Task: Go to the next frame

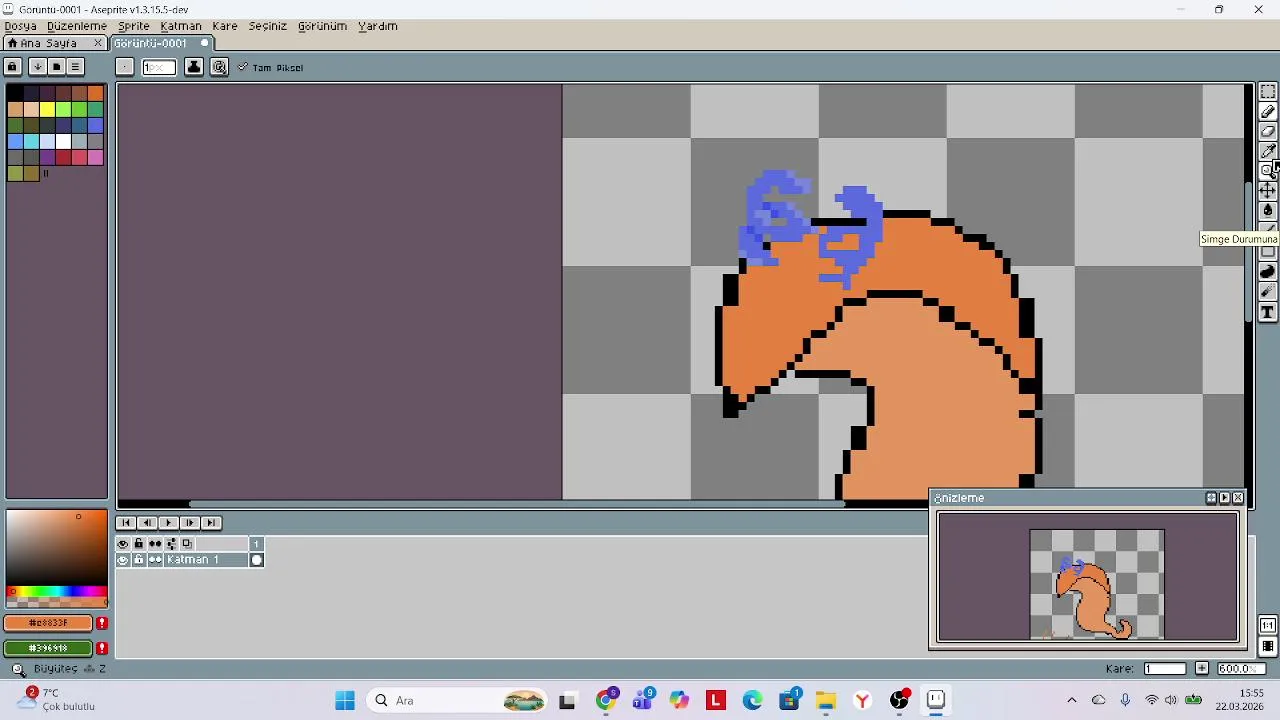Action: tap(189, 523)
